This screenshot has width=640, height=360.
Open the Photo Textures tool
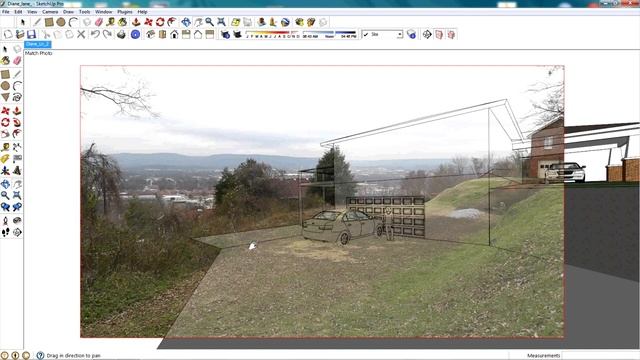273,22
